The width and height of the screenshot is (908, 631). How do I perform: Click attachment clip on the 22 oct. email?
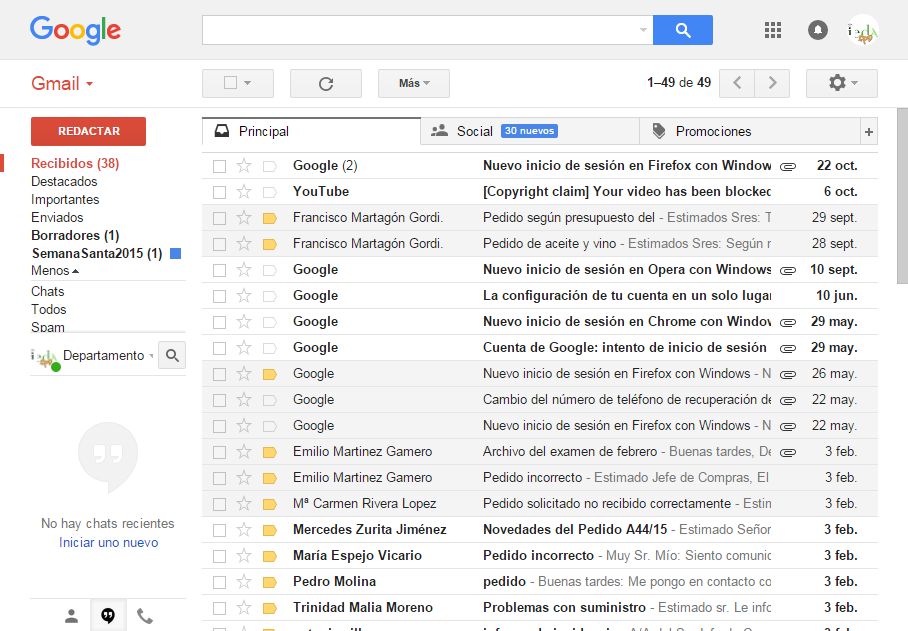click(x=788, y=167)
